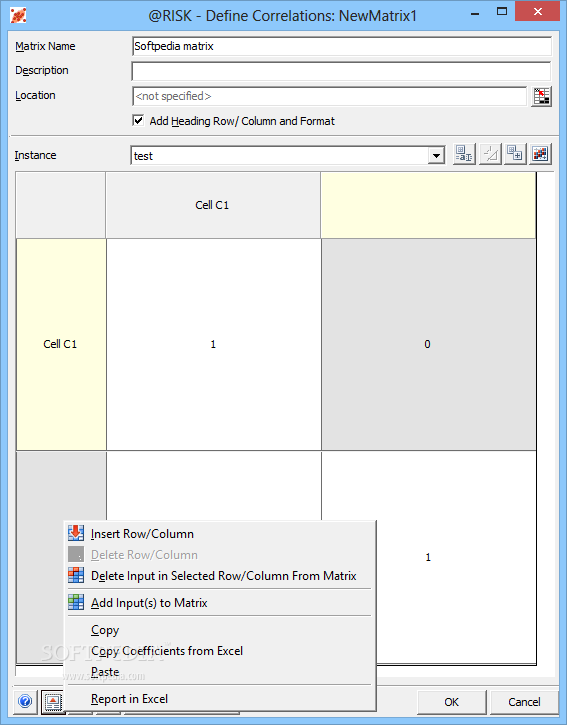Choose Copy Coefficients from Excel
Screen dimensions: 567x725
pyautogui.click(x=220, y=651)
